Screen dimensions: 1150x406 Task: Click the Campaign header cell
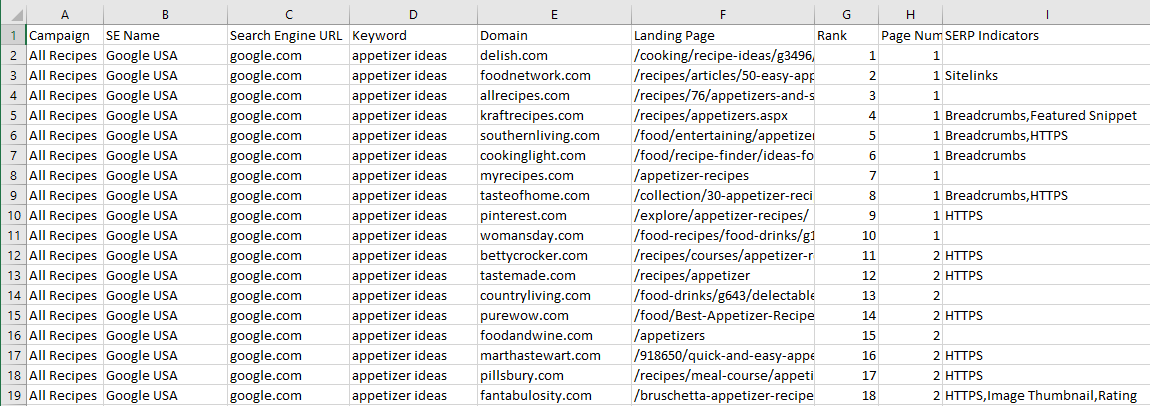click(x=65, y=36)
